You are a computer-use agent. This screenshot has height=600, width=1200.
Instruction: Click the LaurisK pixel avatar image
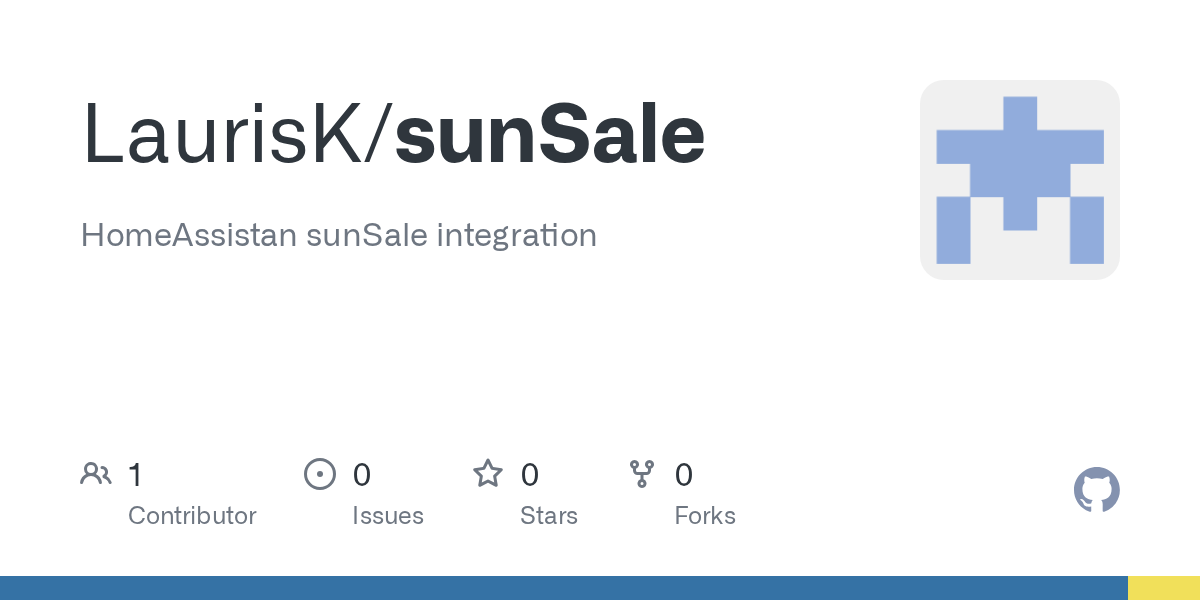tap(1020, 180)
